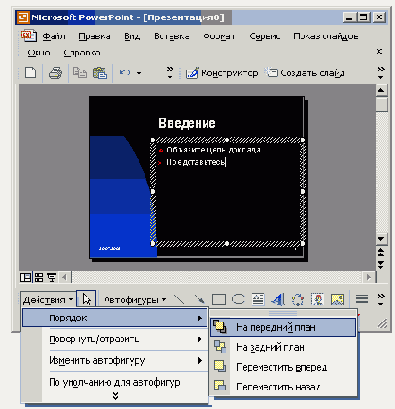Click the vertical scrollbar down arrow

click(x=381, y=239)
